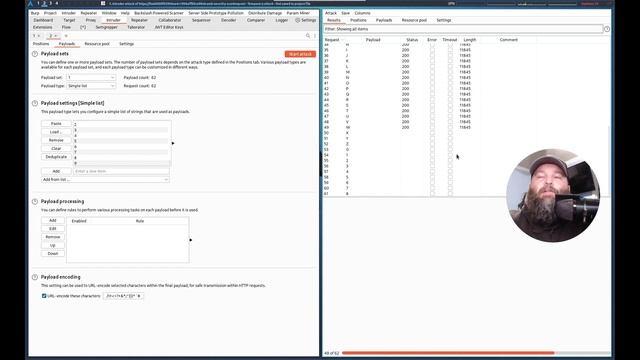Sort results by Length column
This screenshot has width=640, height=360.
click(470, 40)
